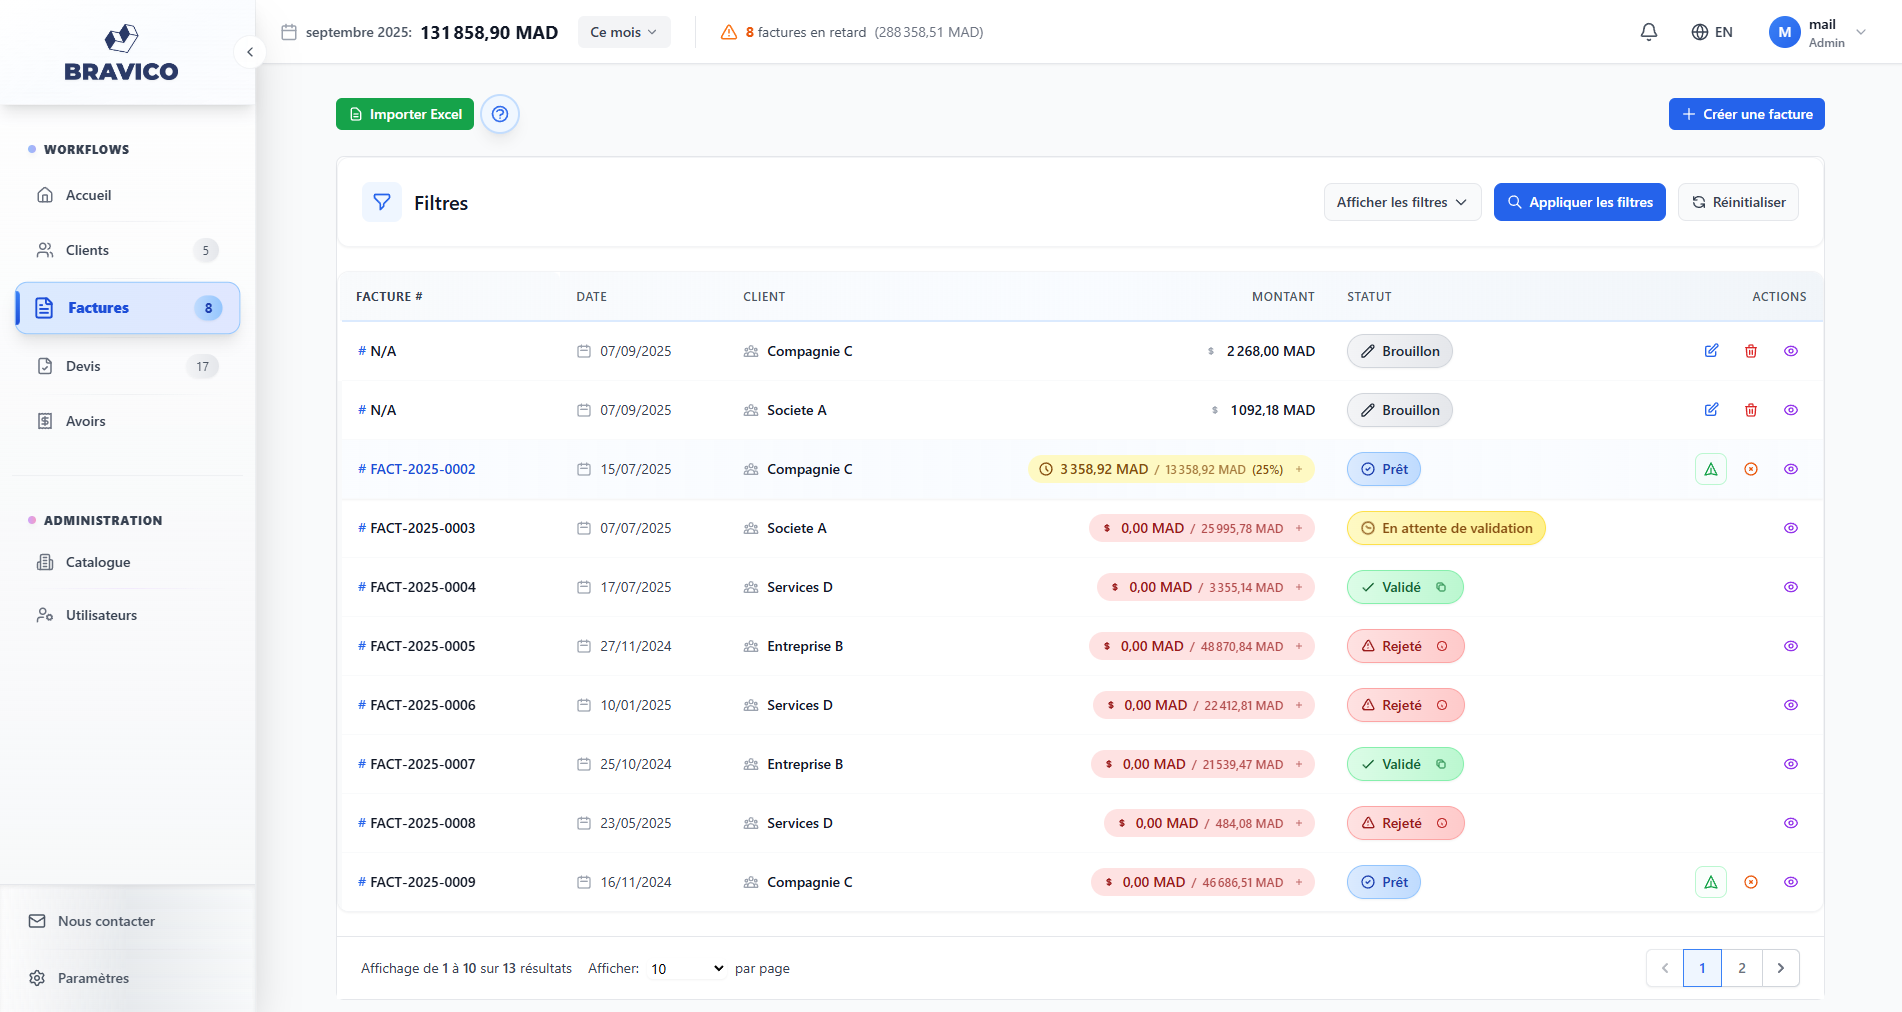The width and height of the screenshot is (1902, 1012).
Task: View invoice FACT-2025-0005 details
Action: 1791,646
